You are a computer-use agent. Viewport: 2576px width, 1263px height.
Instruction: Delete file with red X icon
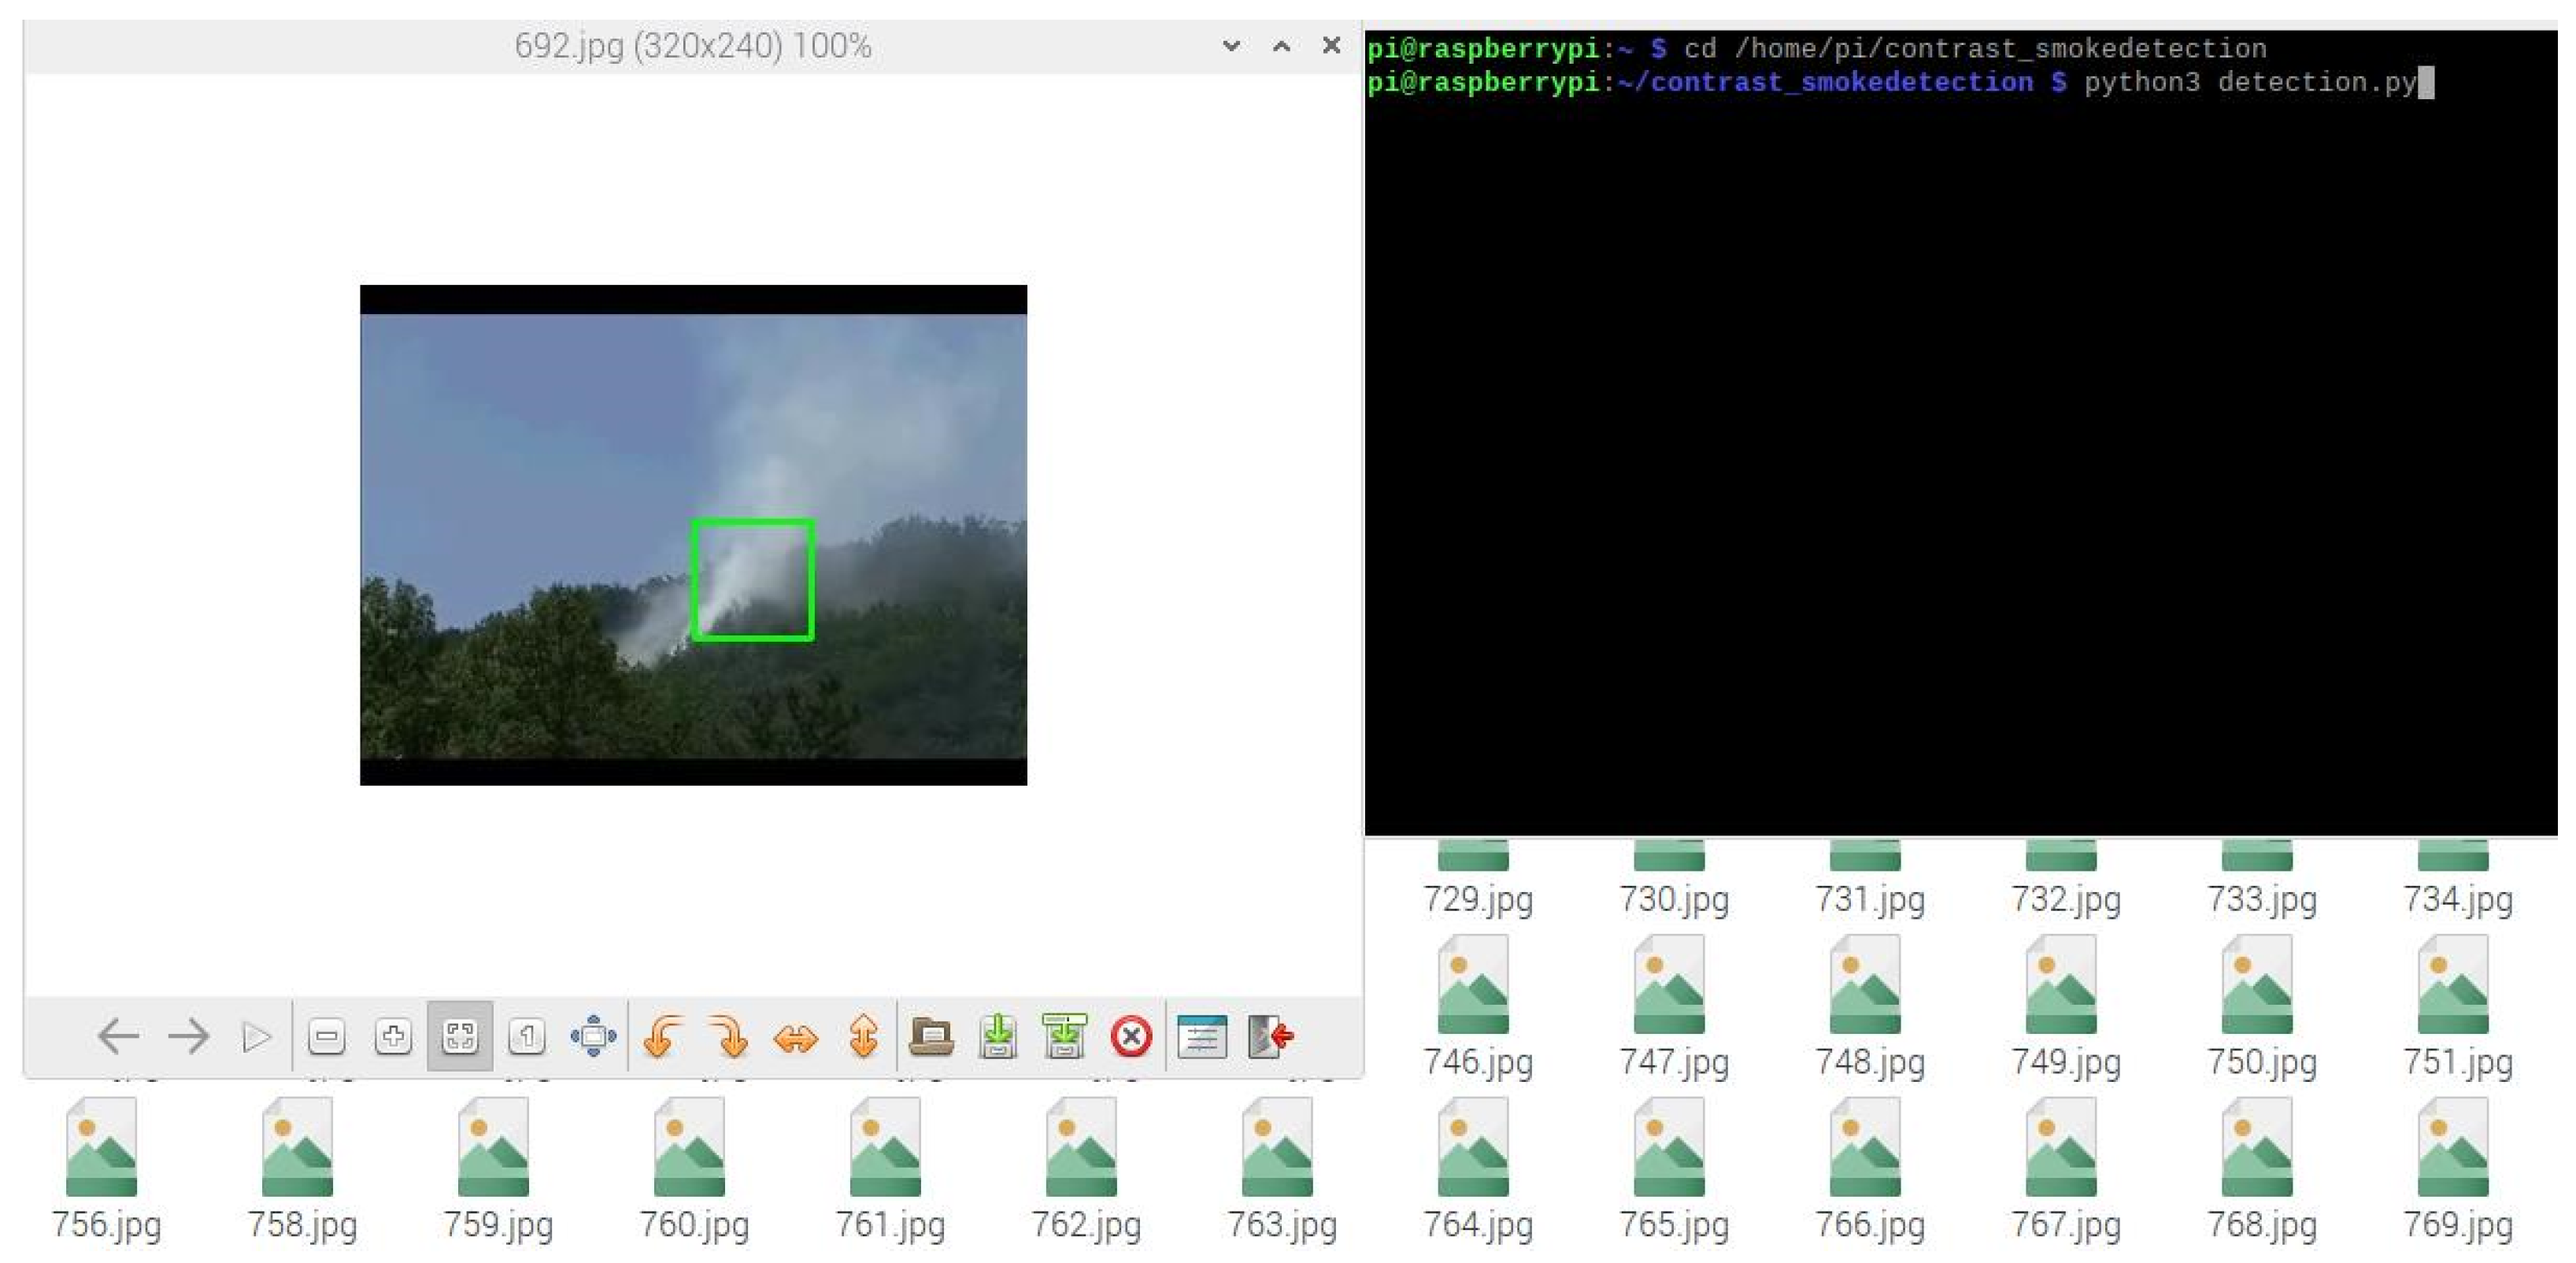[1131, 1036]
